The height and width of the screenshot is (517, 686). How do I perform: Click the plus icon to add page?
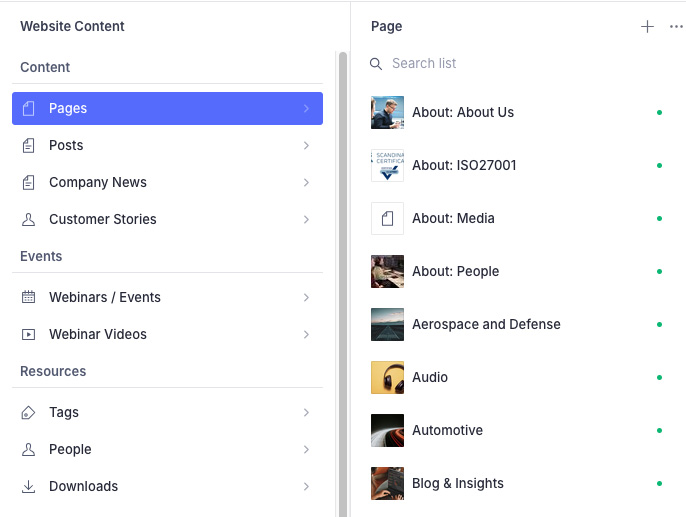pyautogui.click(x=647, y=27)
